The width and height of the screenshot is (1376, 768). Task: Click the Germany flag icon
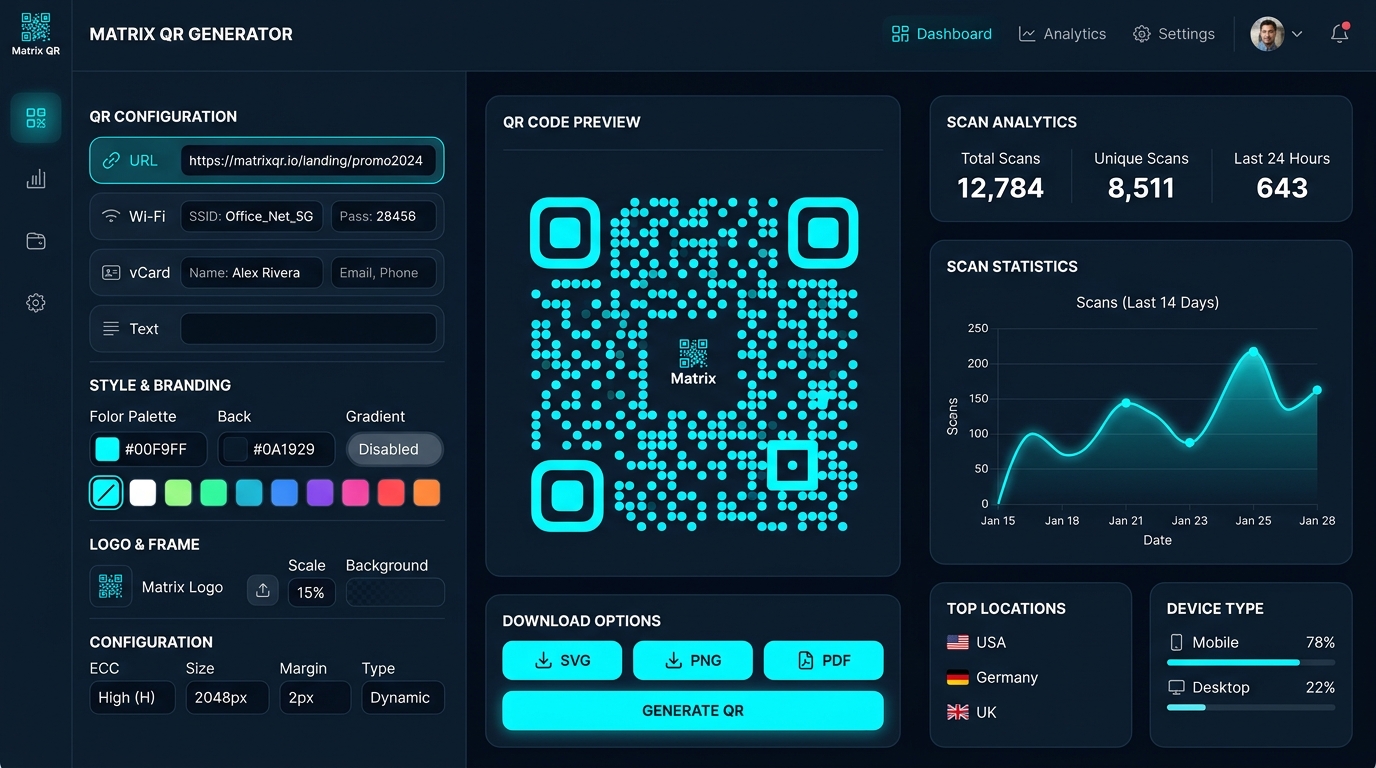[x=958, y=677]
